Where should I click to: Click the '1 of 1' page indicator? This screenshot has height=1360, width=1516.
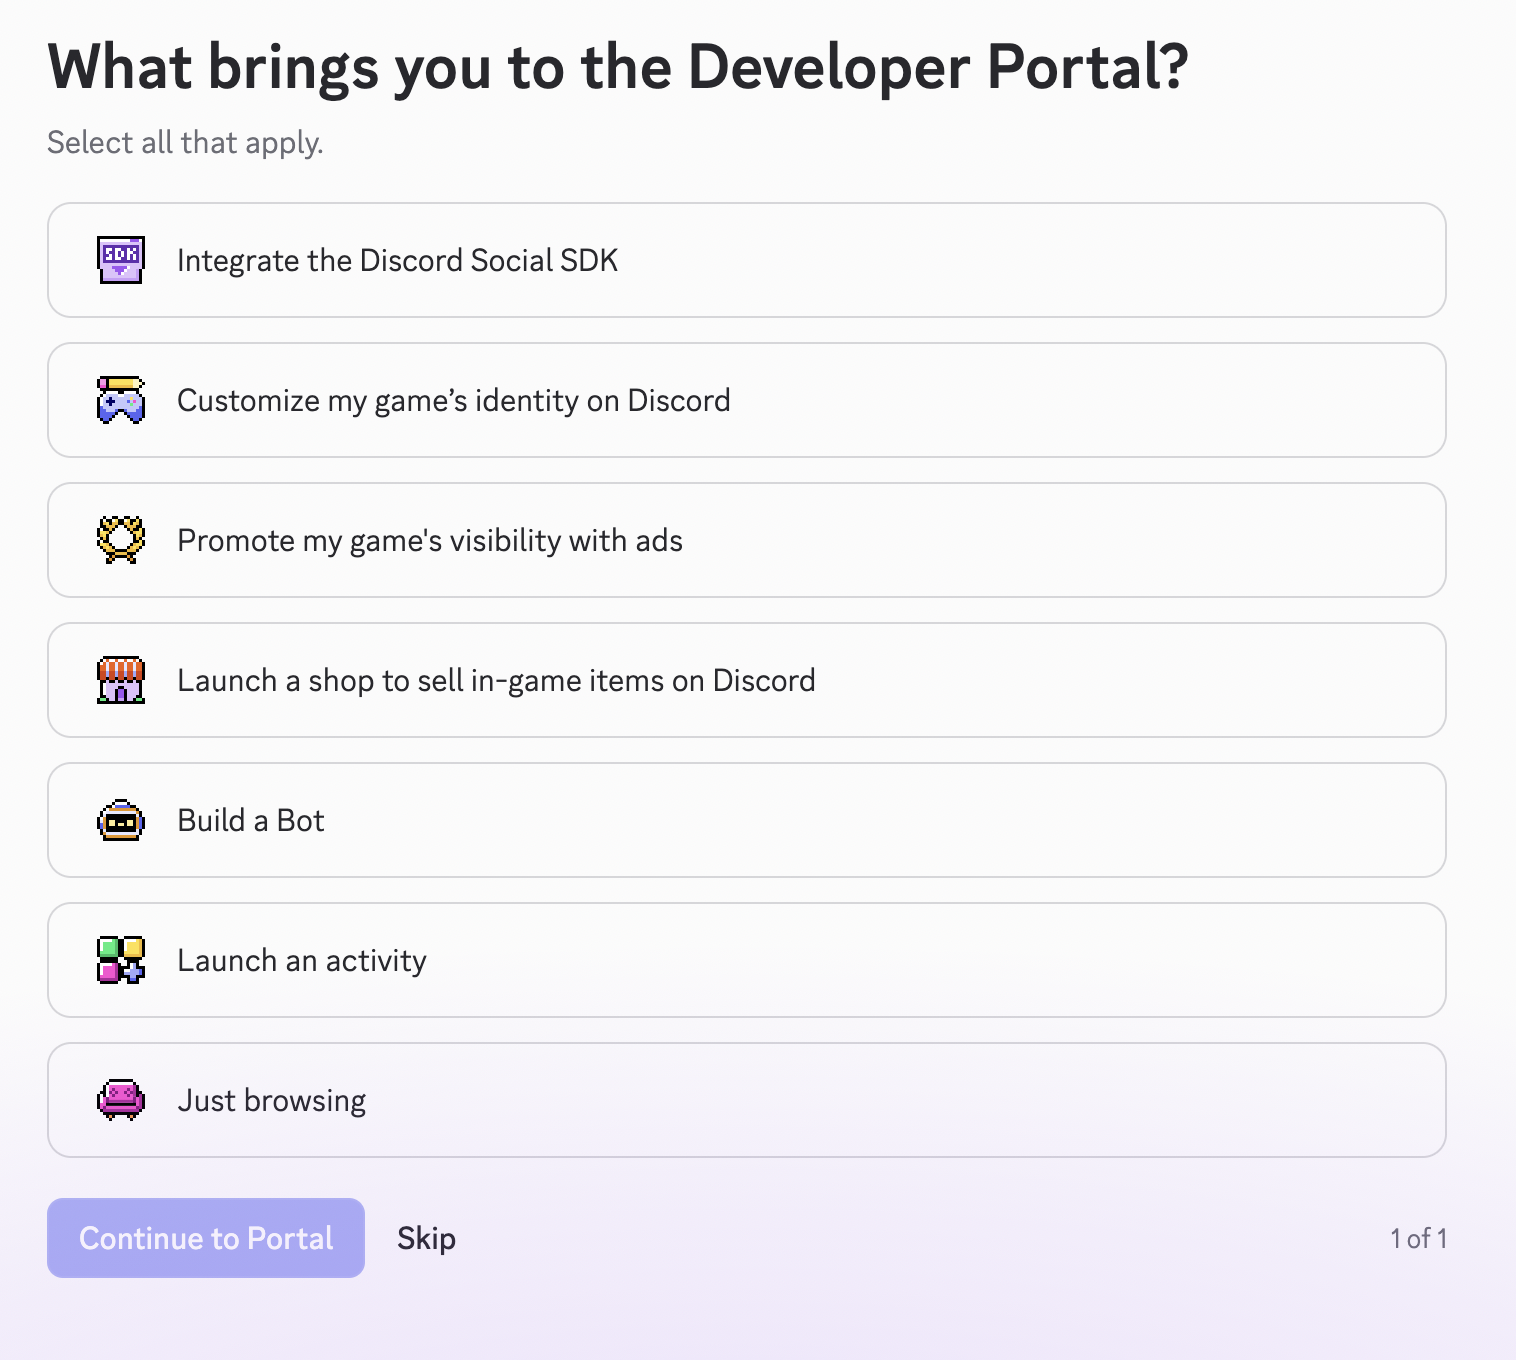1418,1238
